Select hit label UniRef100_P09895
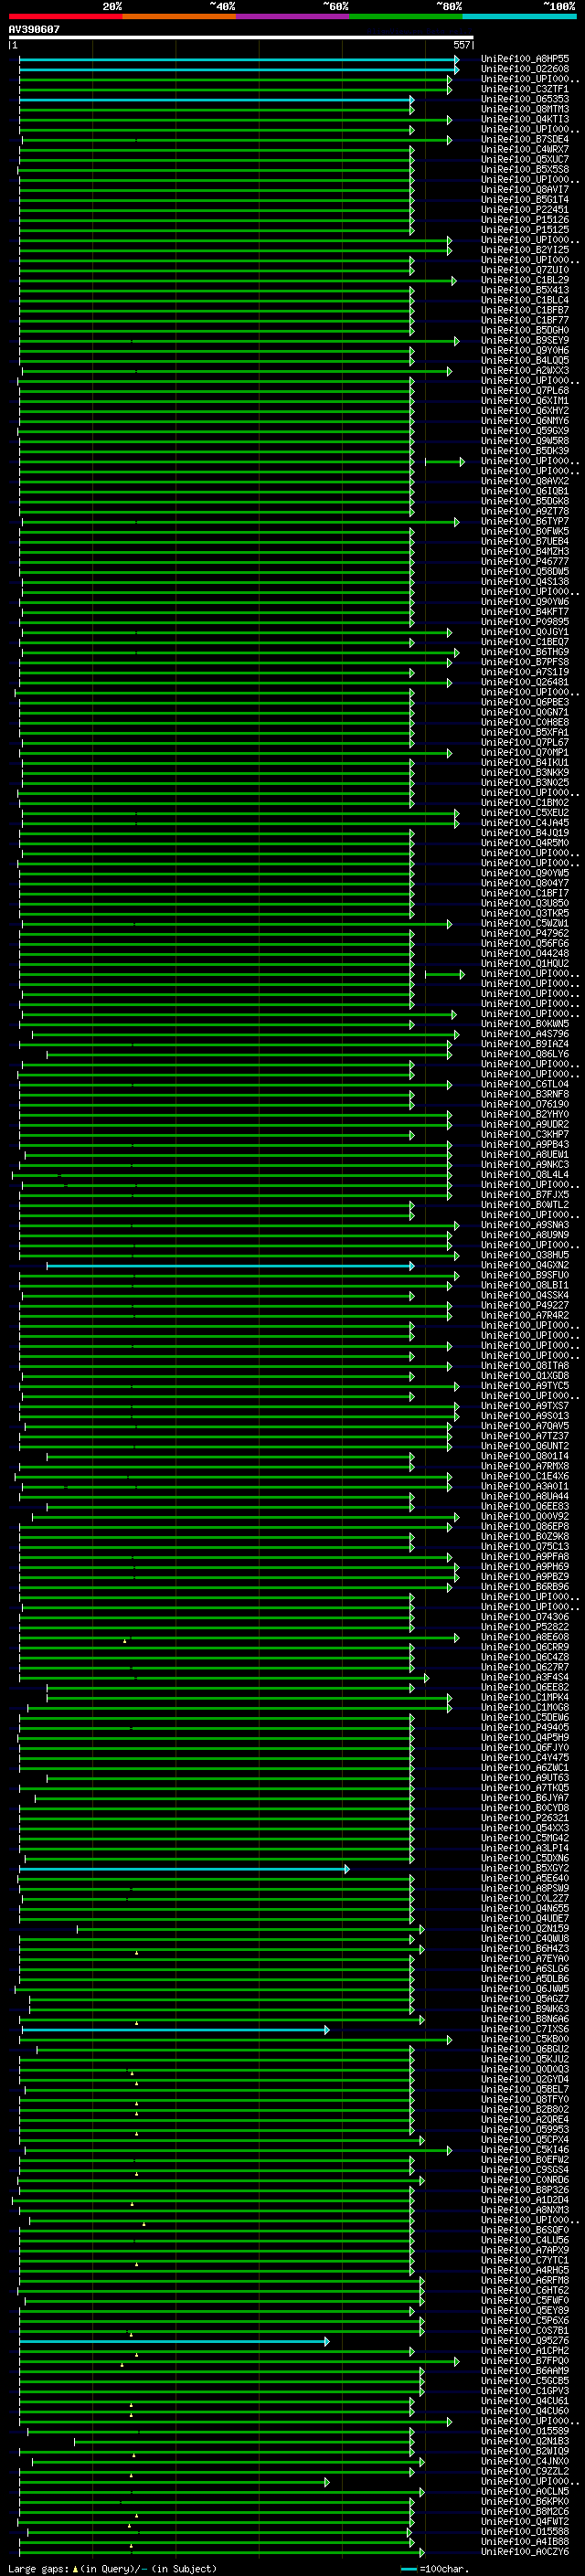This screenshot has height=2576, width=585. coord(525,622)
